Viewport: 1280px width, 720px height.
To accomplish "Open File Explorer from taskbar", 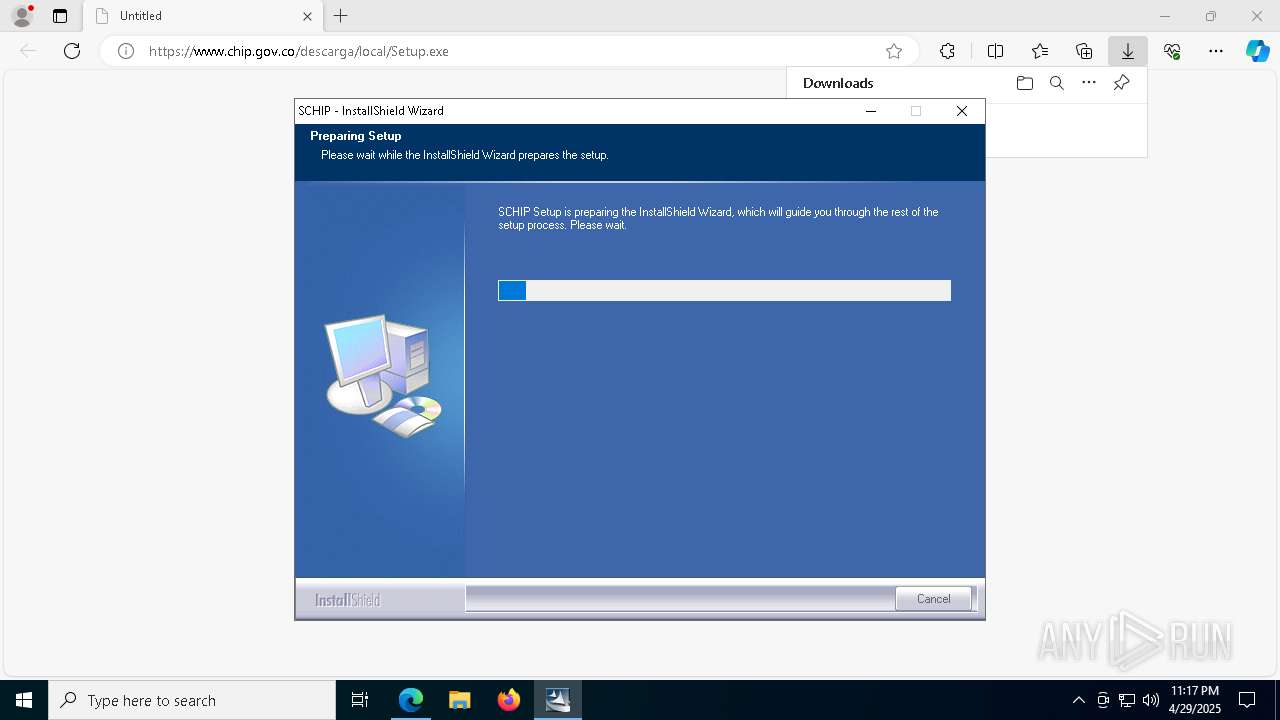I will [x=460, y=700].
